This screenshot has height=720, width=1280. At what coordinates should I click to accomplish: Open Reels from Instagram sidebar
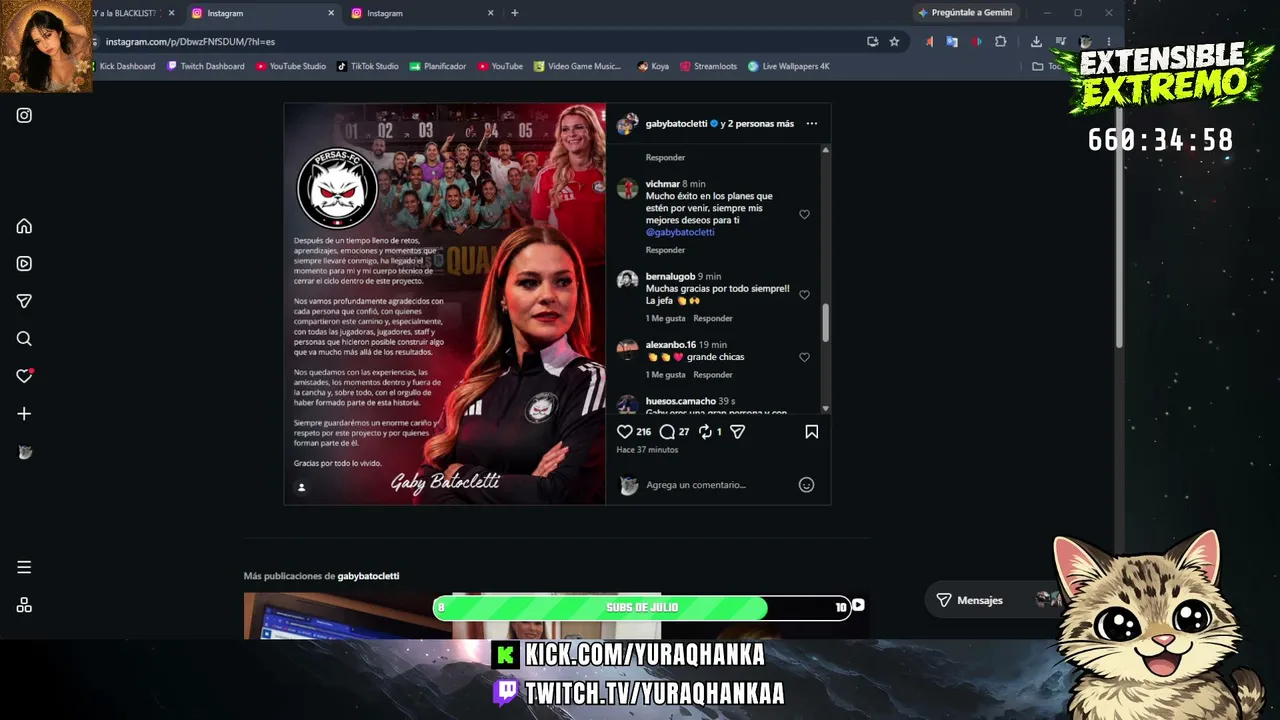tap(24, 264)
